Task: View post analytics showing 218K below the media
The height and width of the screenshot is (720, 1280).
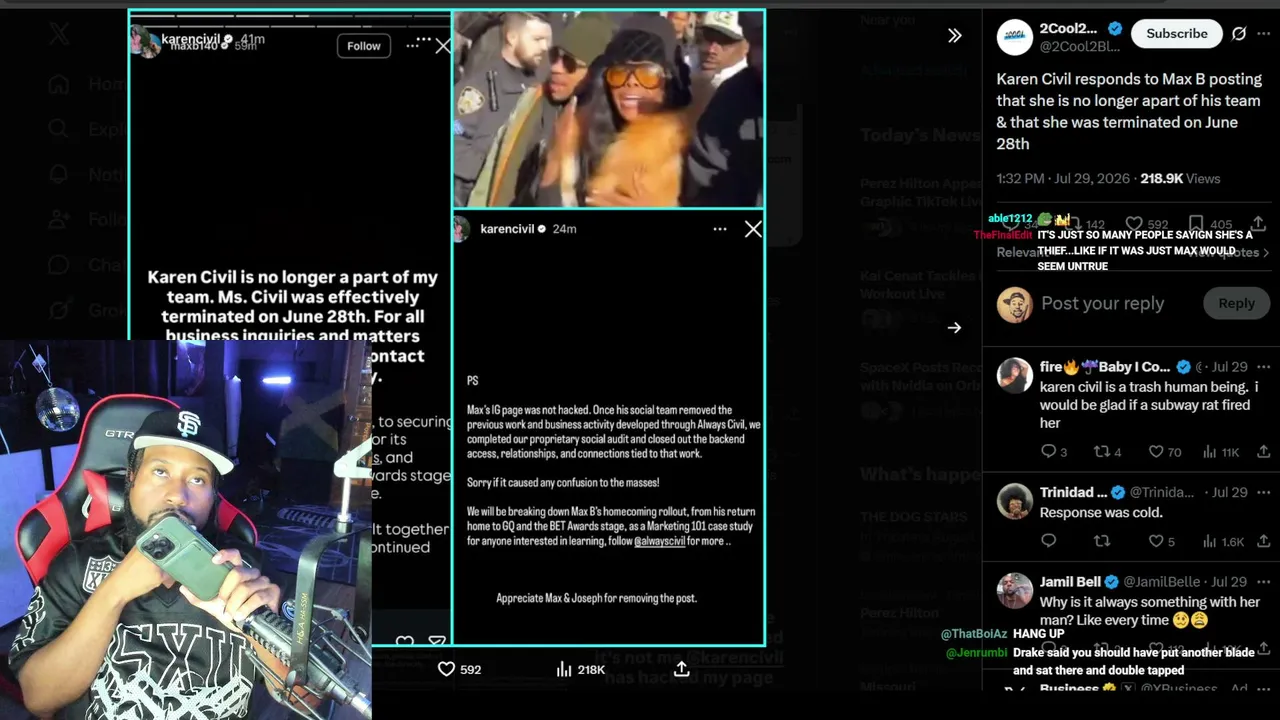Action: pos(565,669)
